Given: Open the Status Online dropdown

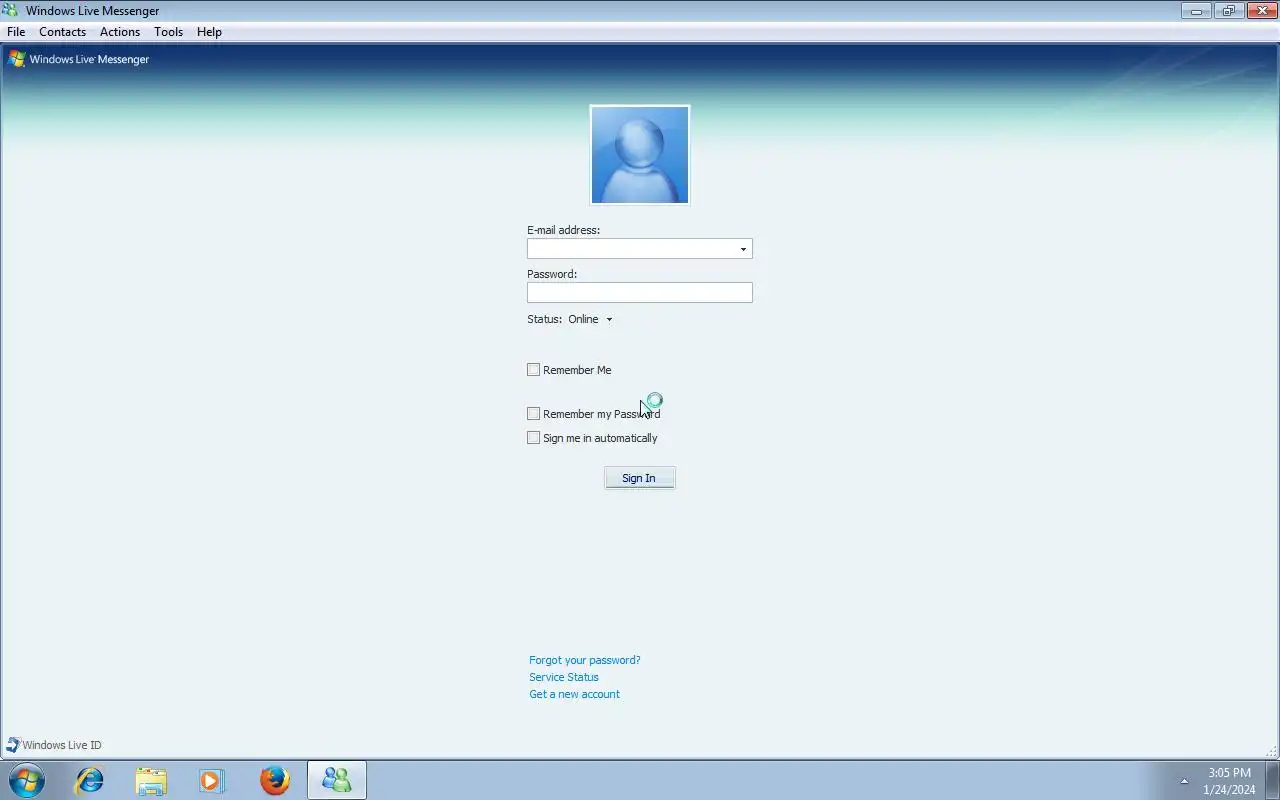Looking at the screenshot, I should pos(590,319).
